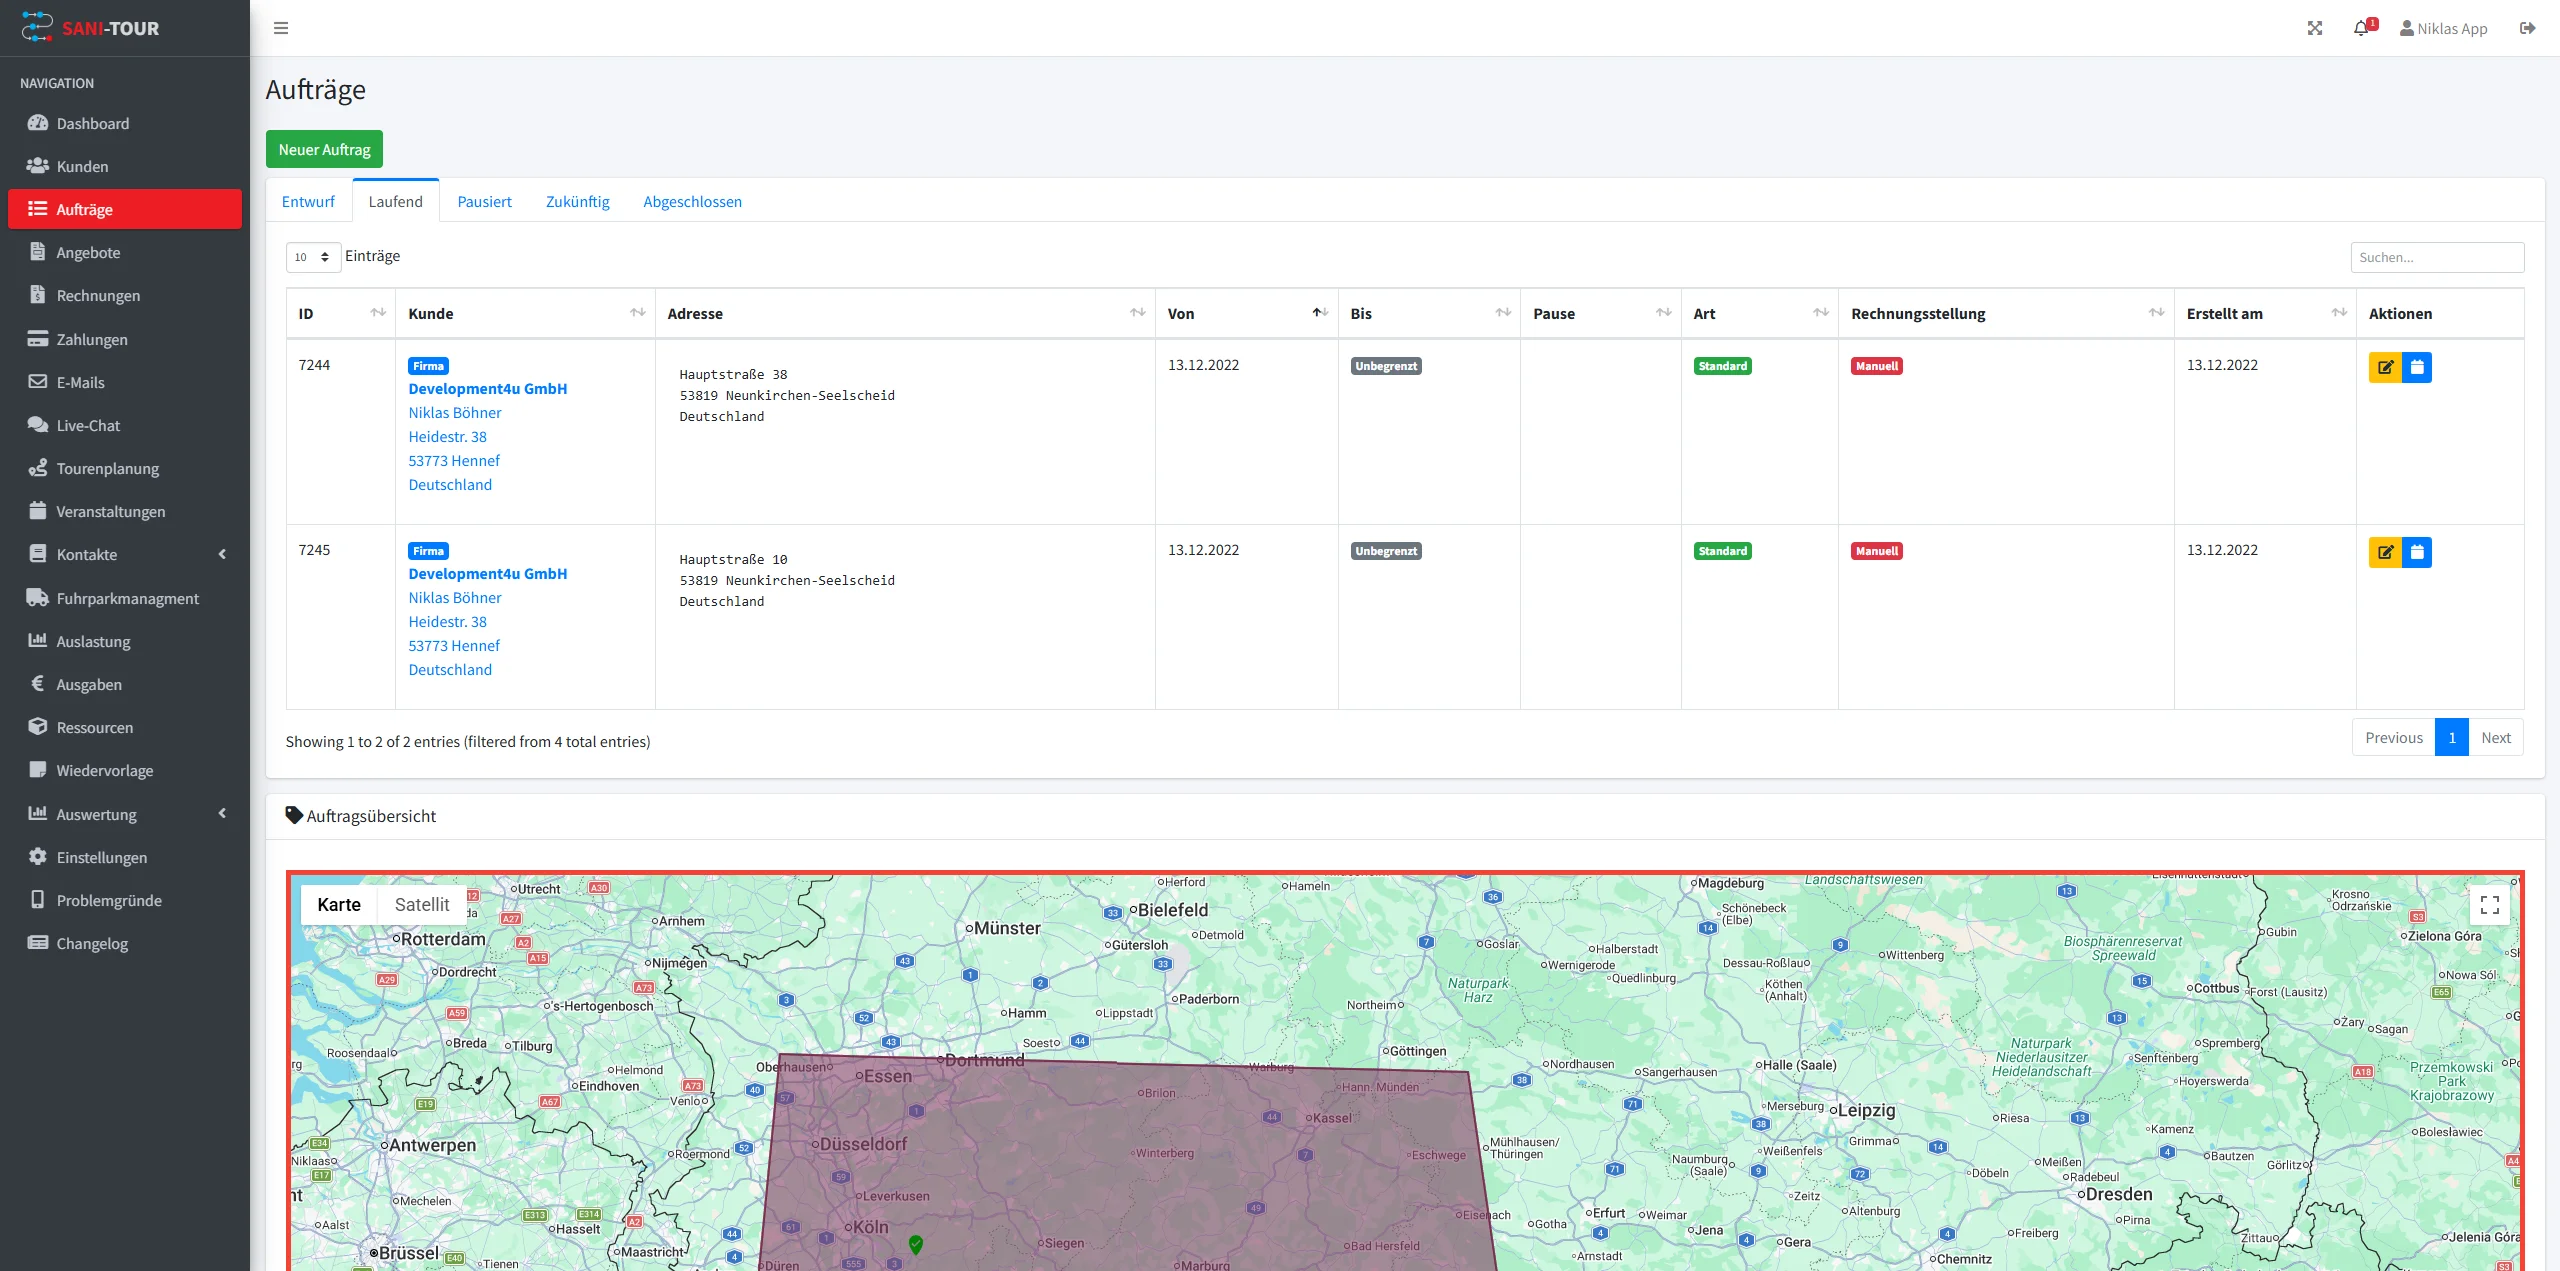Open Development4u GmbH link in order 7244

[487, 389]
